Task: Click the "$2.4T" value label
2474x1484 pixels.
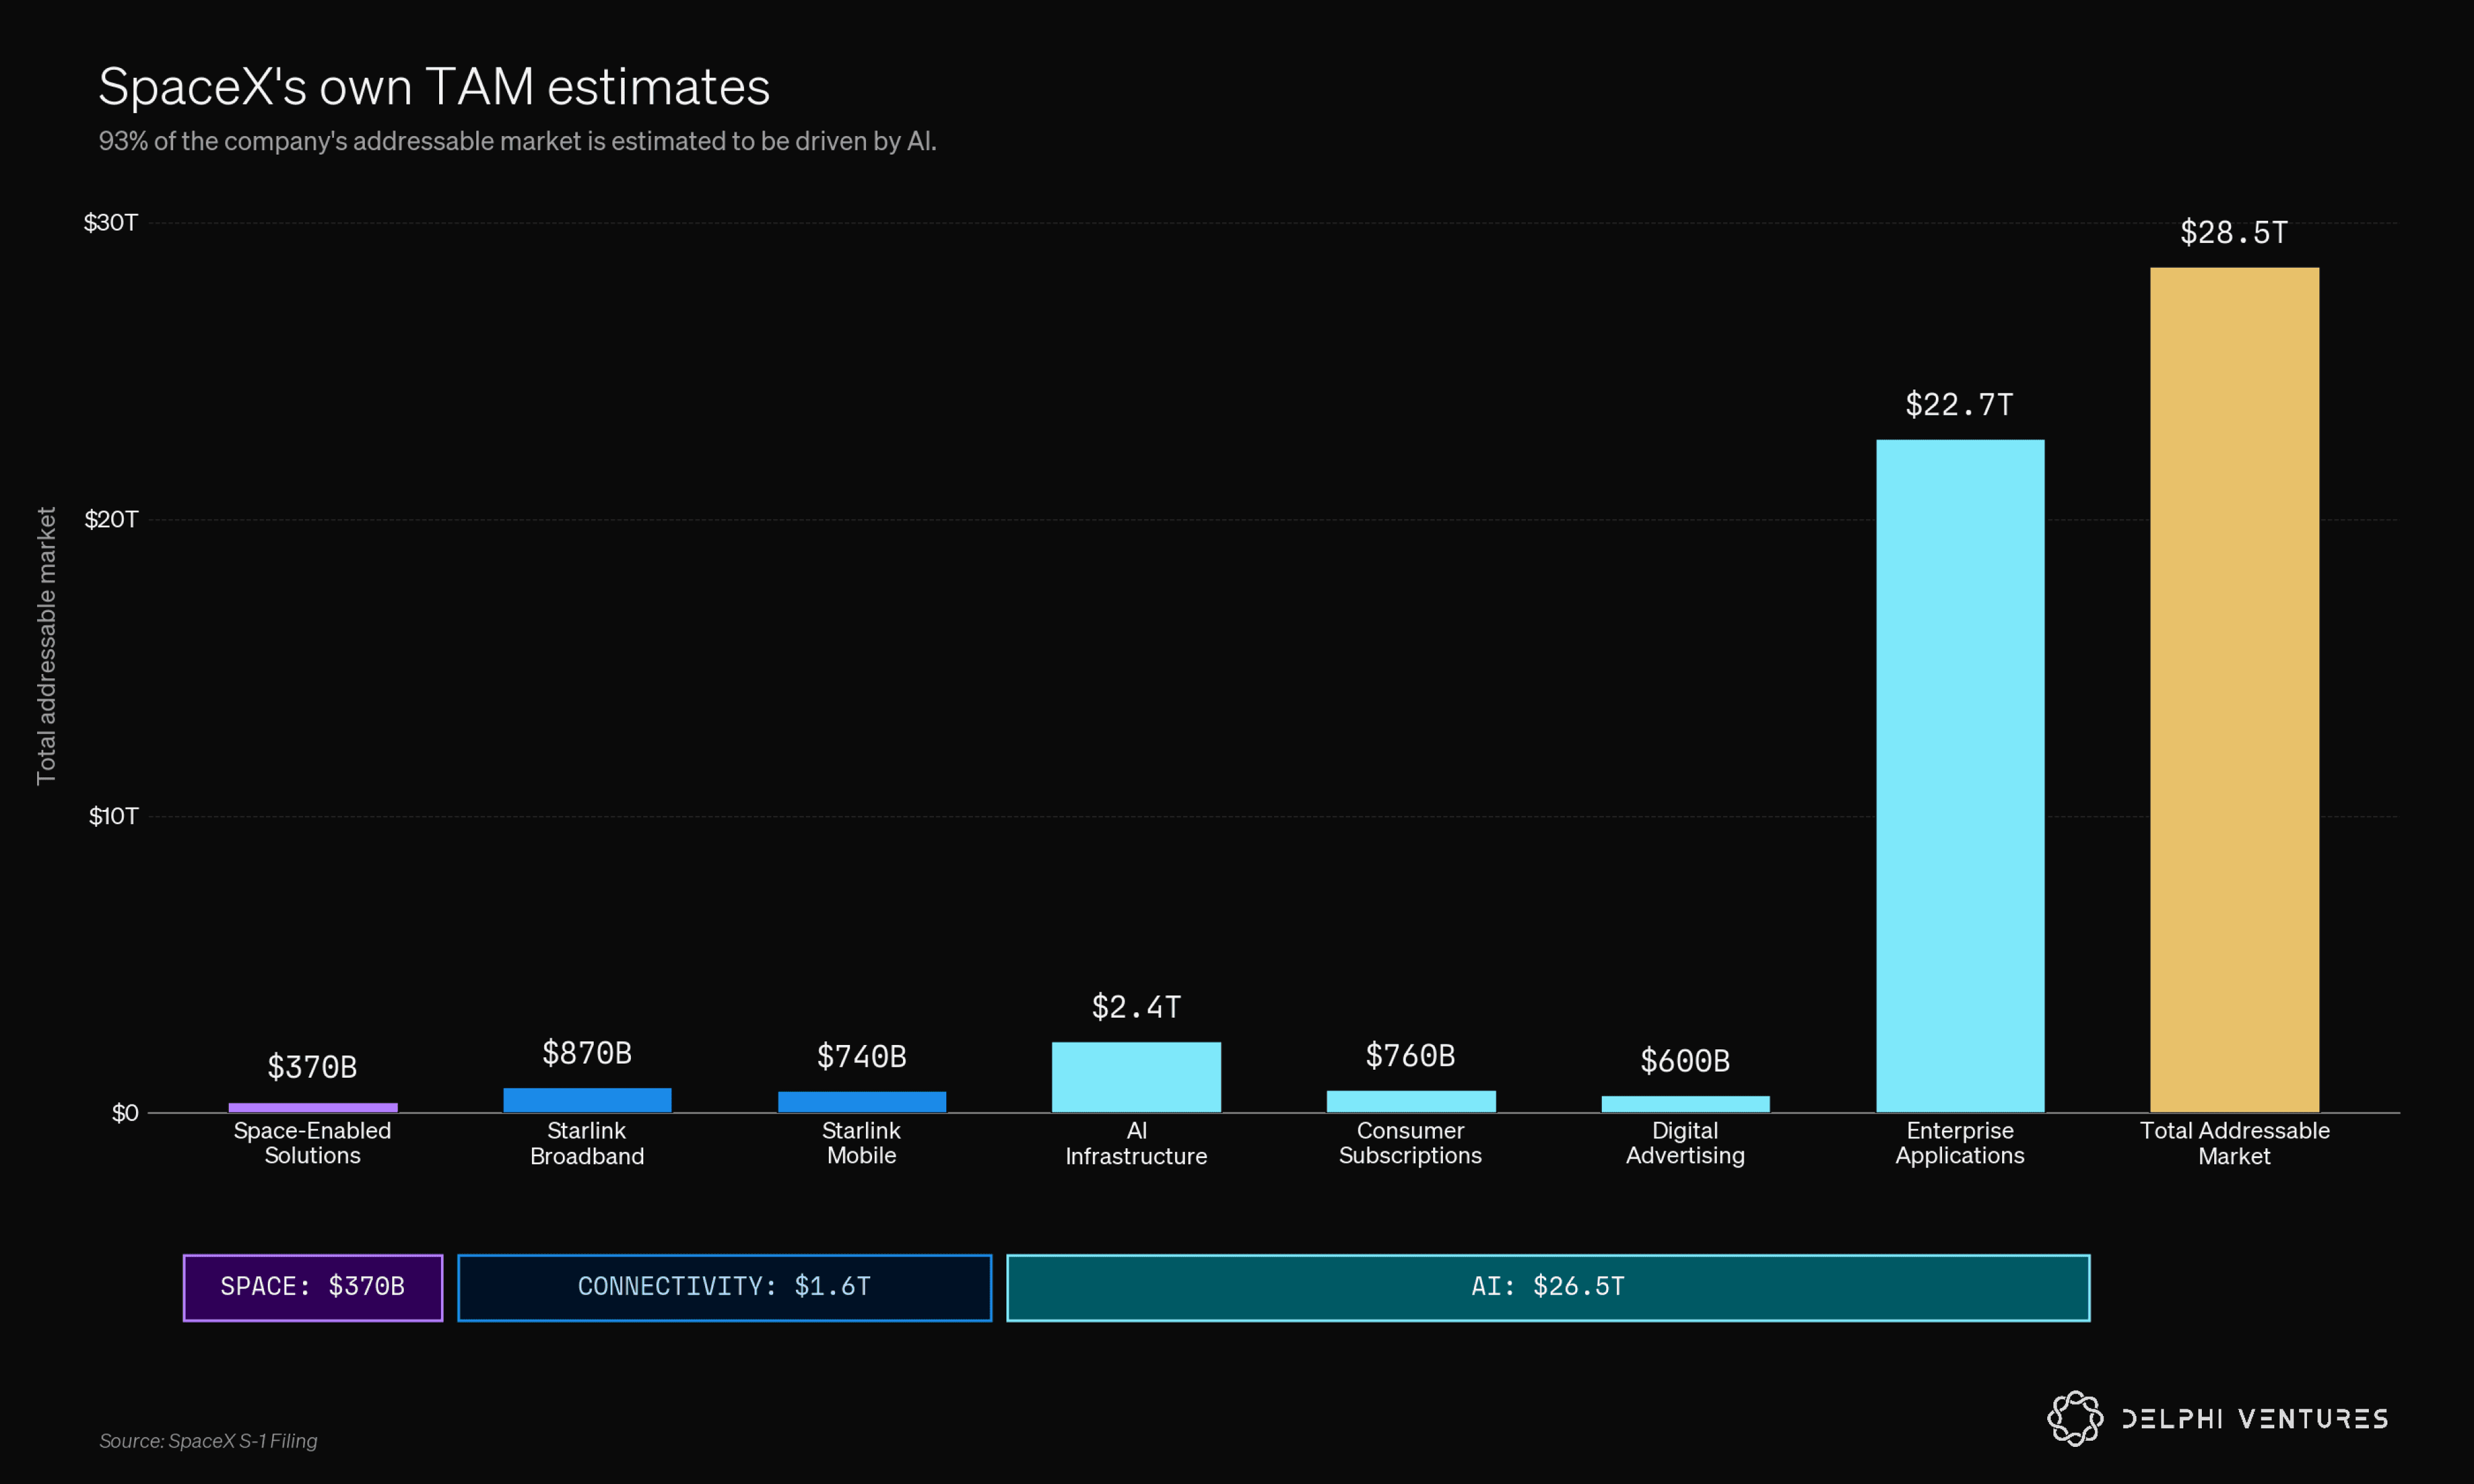Action: (x=1136, y=1007)
